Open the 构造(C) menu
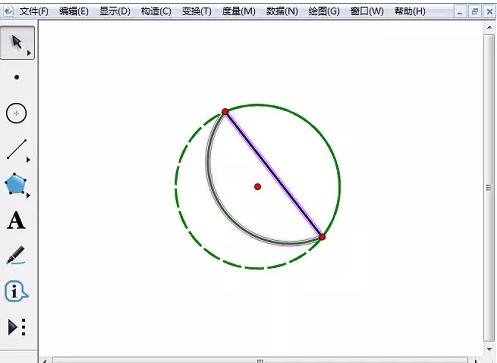The width and height of the screenshot is (497, 363). pyautogui.click(x=156, y=11)
